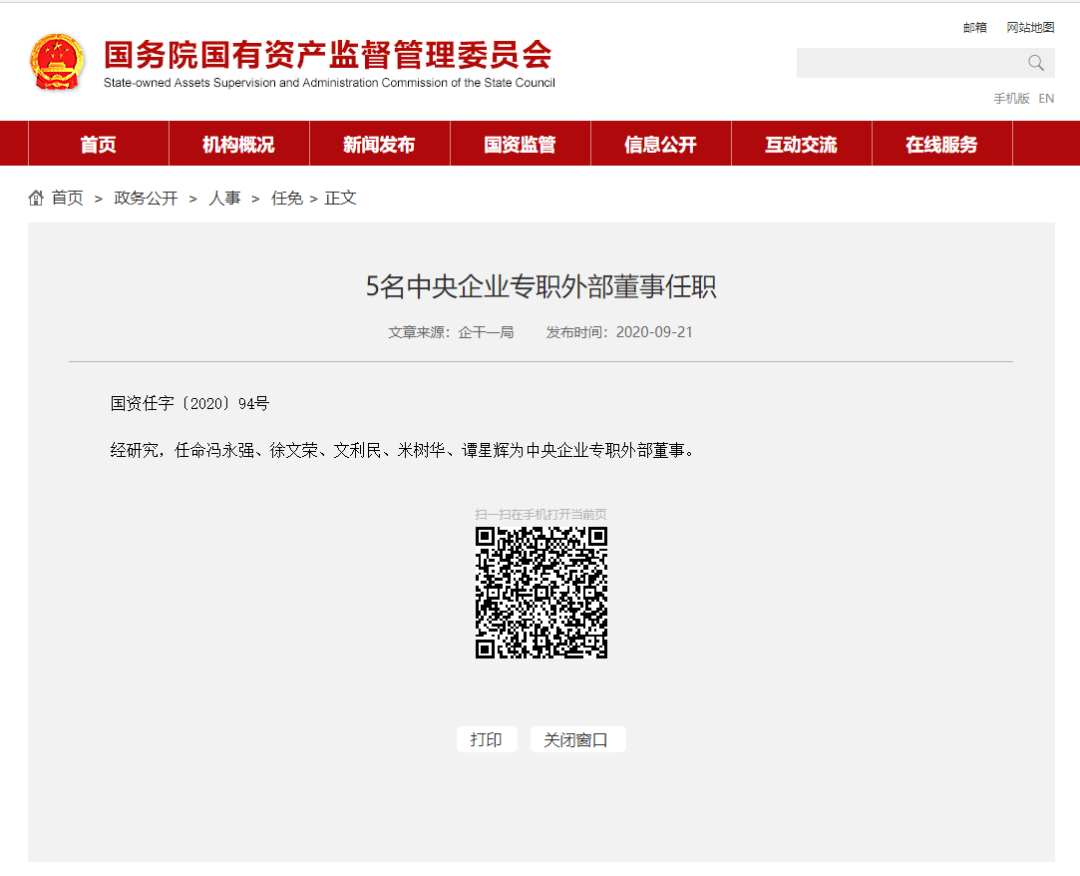Screen dimensions: 1080x876
Task: Go to 人事 breadcrumb link
Action: [224, 198]
